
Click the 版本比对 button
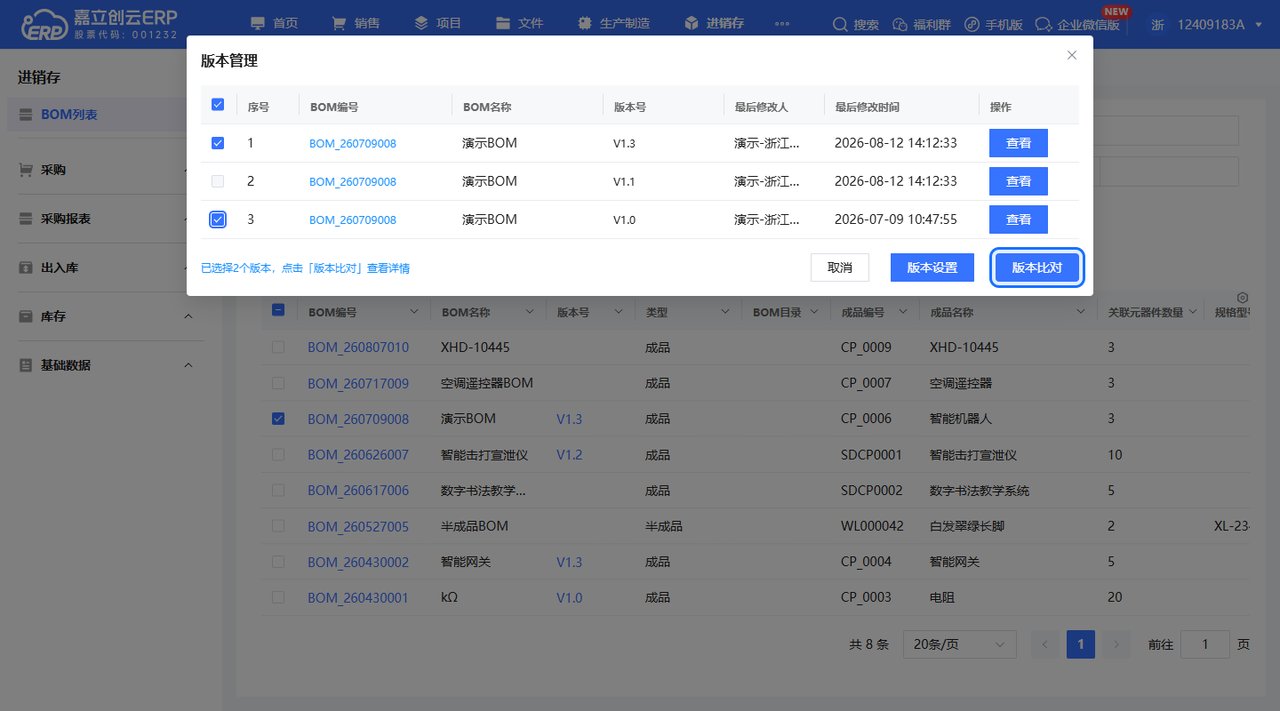click(1037, 267)
